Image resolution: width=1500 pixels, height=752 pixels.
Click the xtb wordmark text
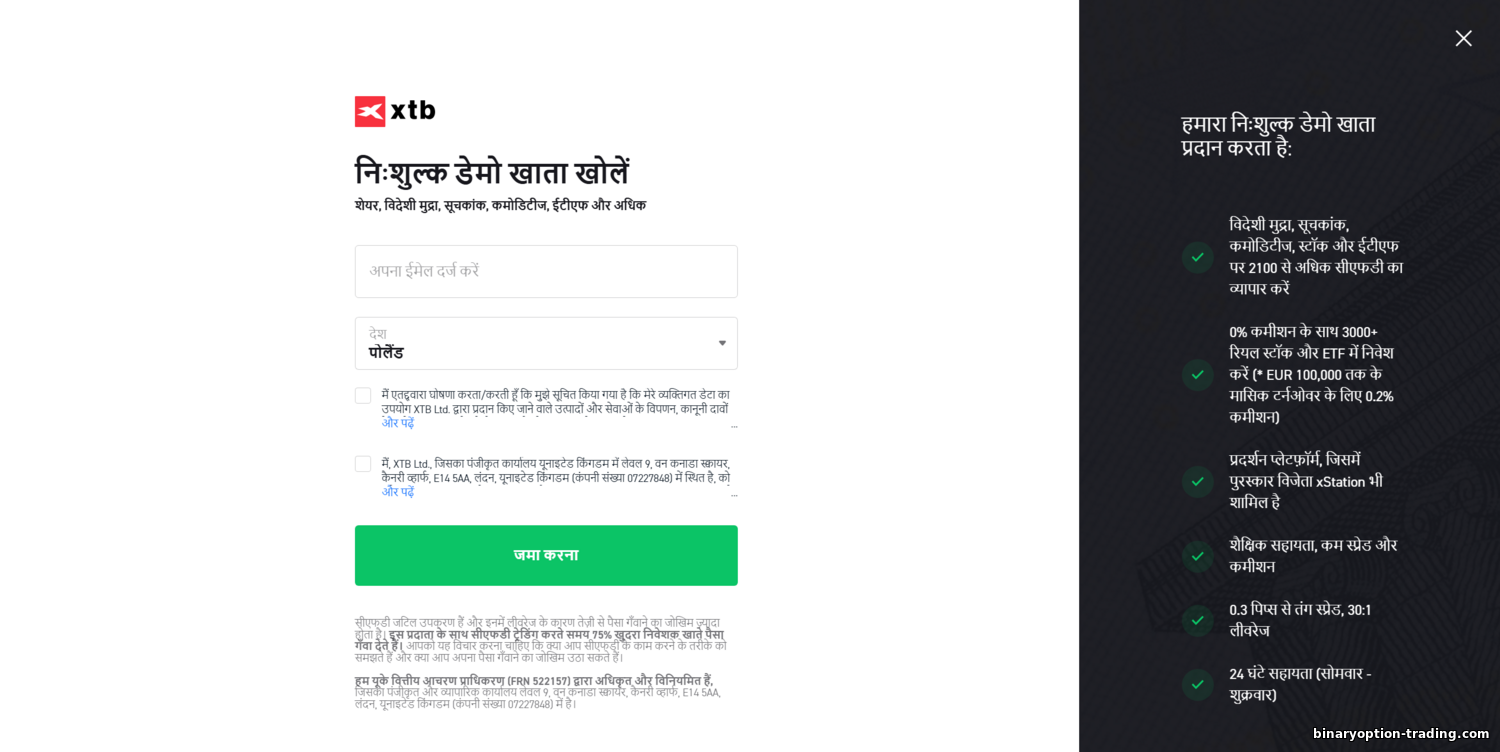coord(413,110)
